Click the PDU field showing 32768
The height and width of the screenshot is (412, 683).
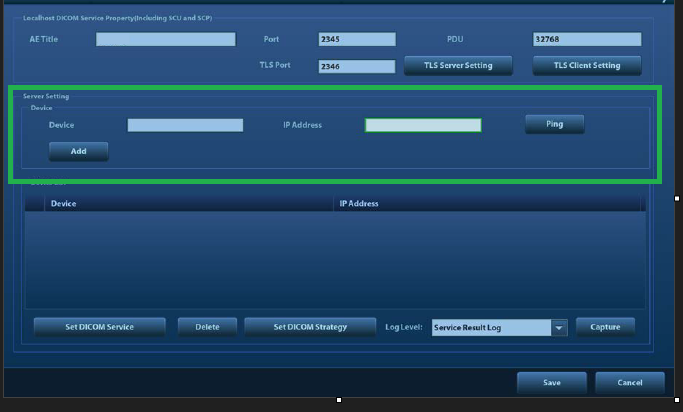pos(587,39)
